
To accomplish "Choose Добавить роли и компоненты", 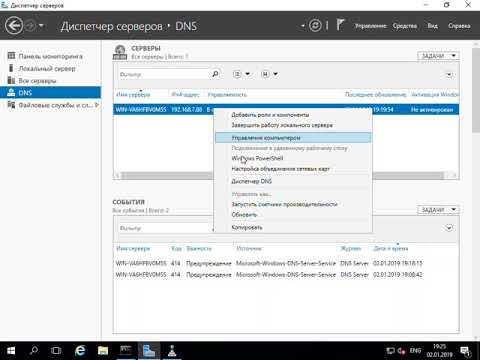I will click(x=293, y=115).
